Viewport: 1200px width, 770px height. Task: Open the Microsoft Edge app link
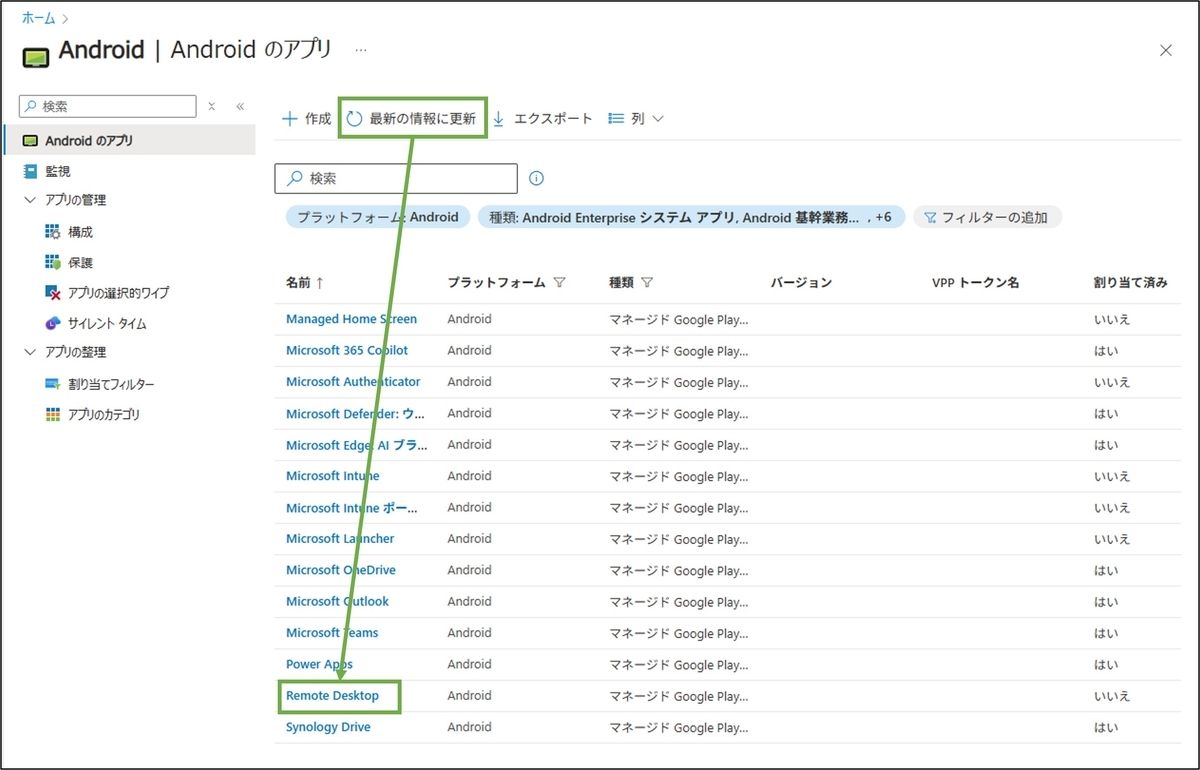[357, 445]
